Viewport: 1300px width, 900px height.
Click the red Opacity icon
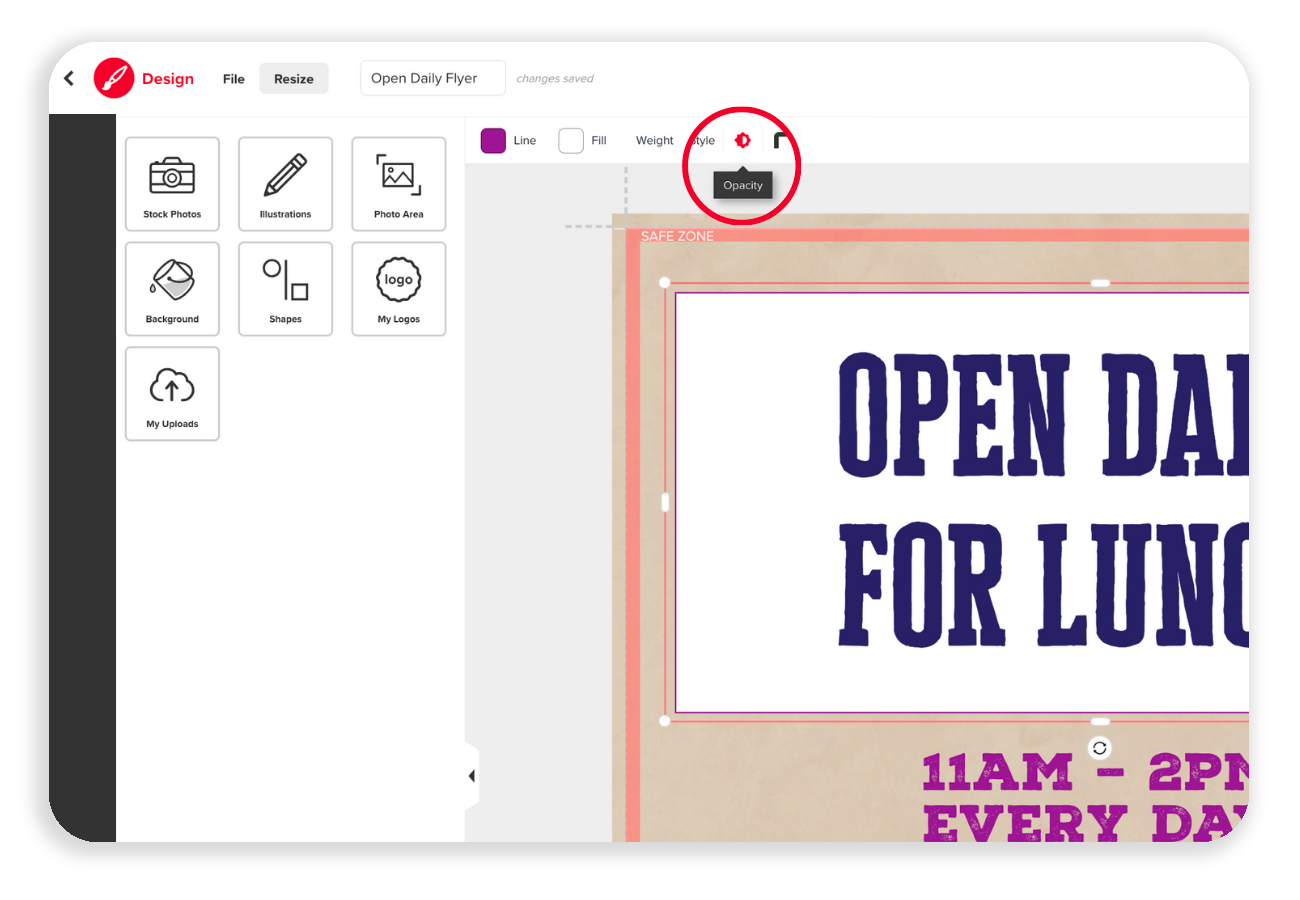pos(743,141)
